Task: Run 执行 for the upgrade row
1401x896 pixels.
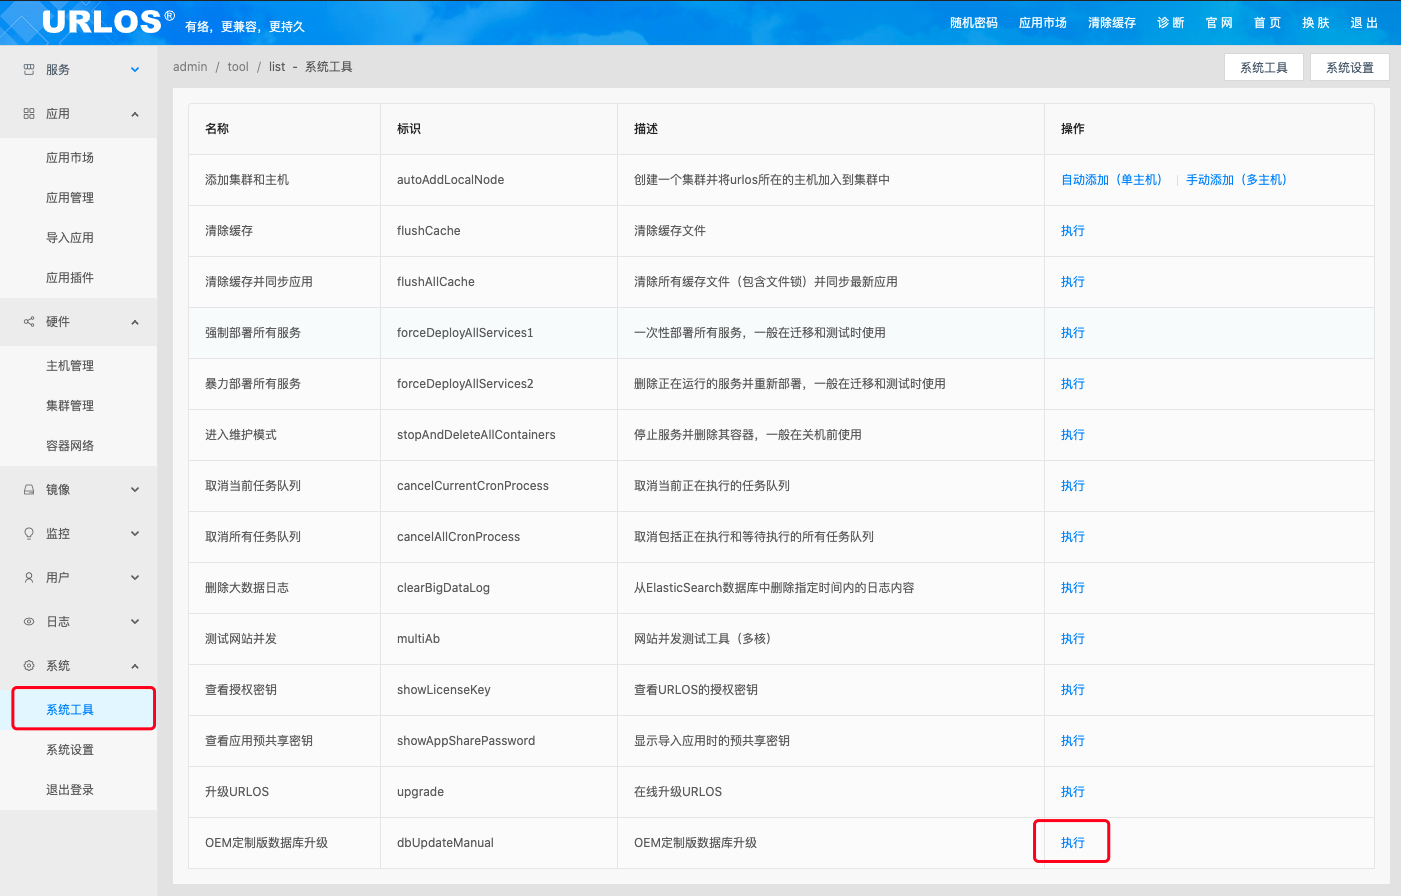Action: click(1072, 792)
